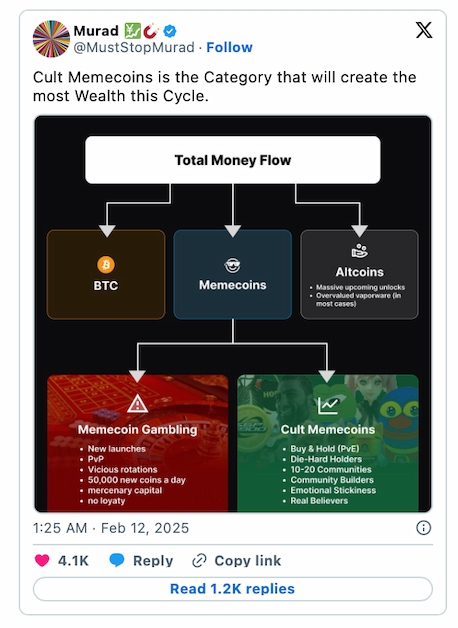Click the chain link copy icon

[x=199, y=561]
